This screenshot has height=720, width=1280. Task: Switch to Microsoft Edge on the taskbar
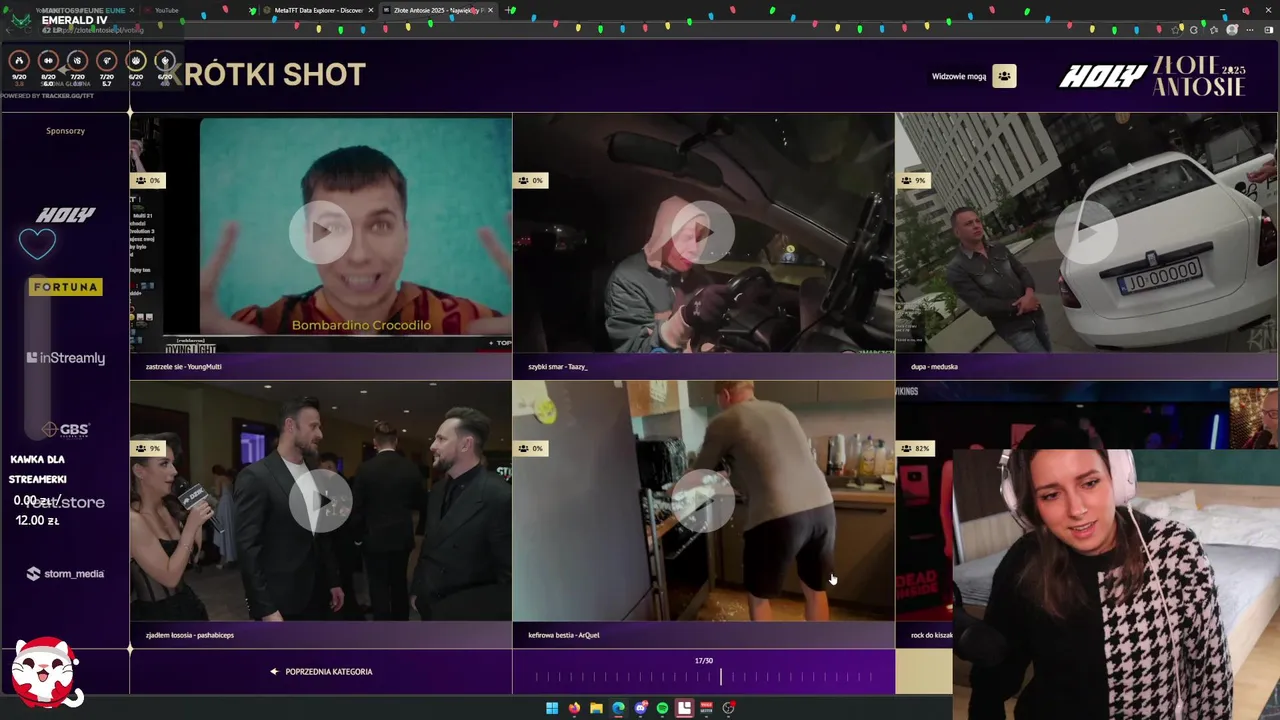618,708
